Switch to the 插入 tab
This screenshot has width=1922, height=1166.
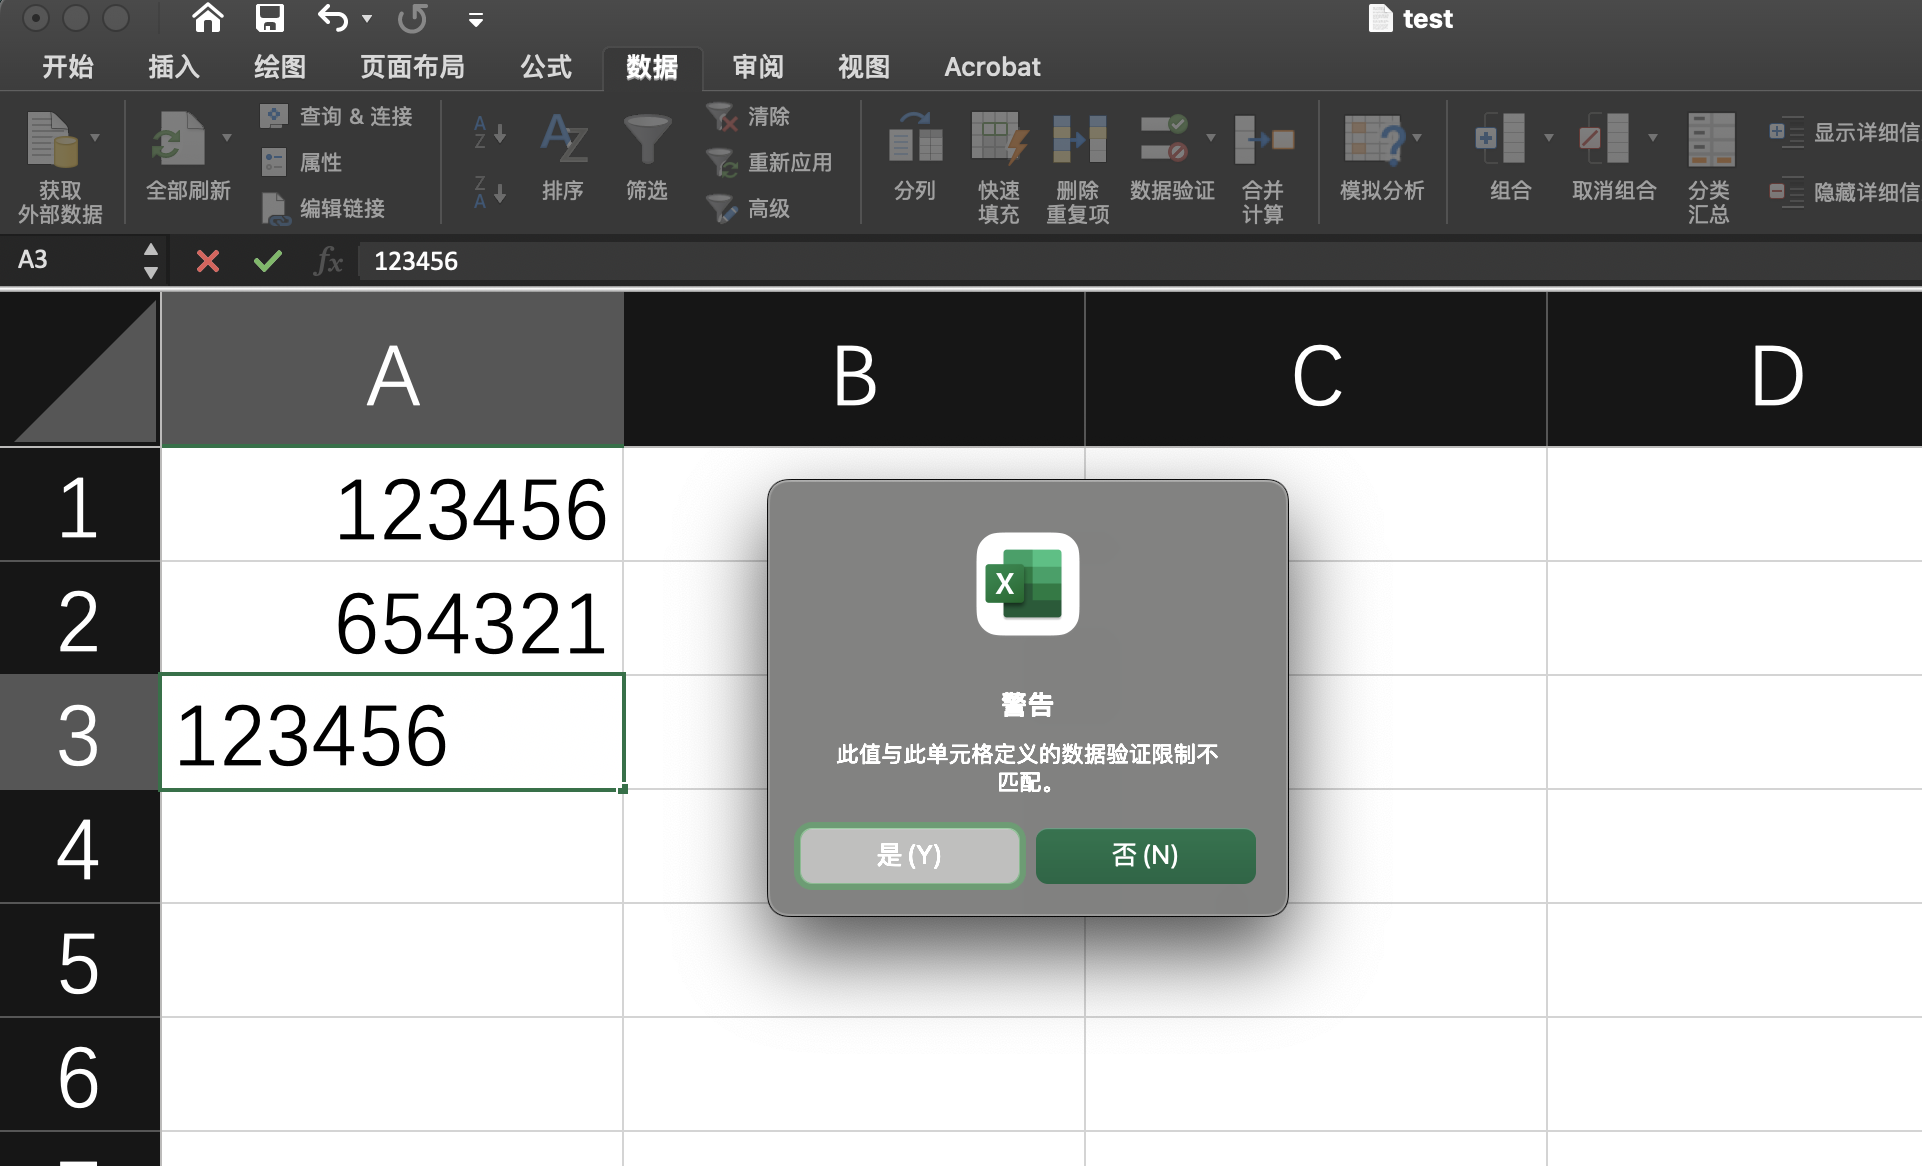[x=174, y=67]
